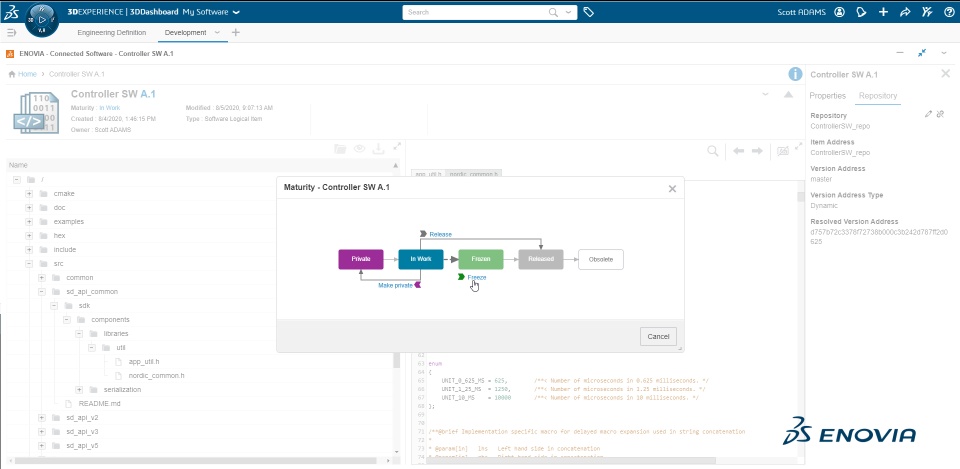This screenshot has width=960, height=469.
Task: Open the help question mark icon
Action: click(948, 12)
